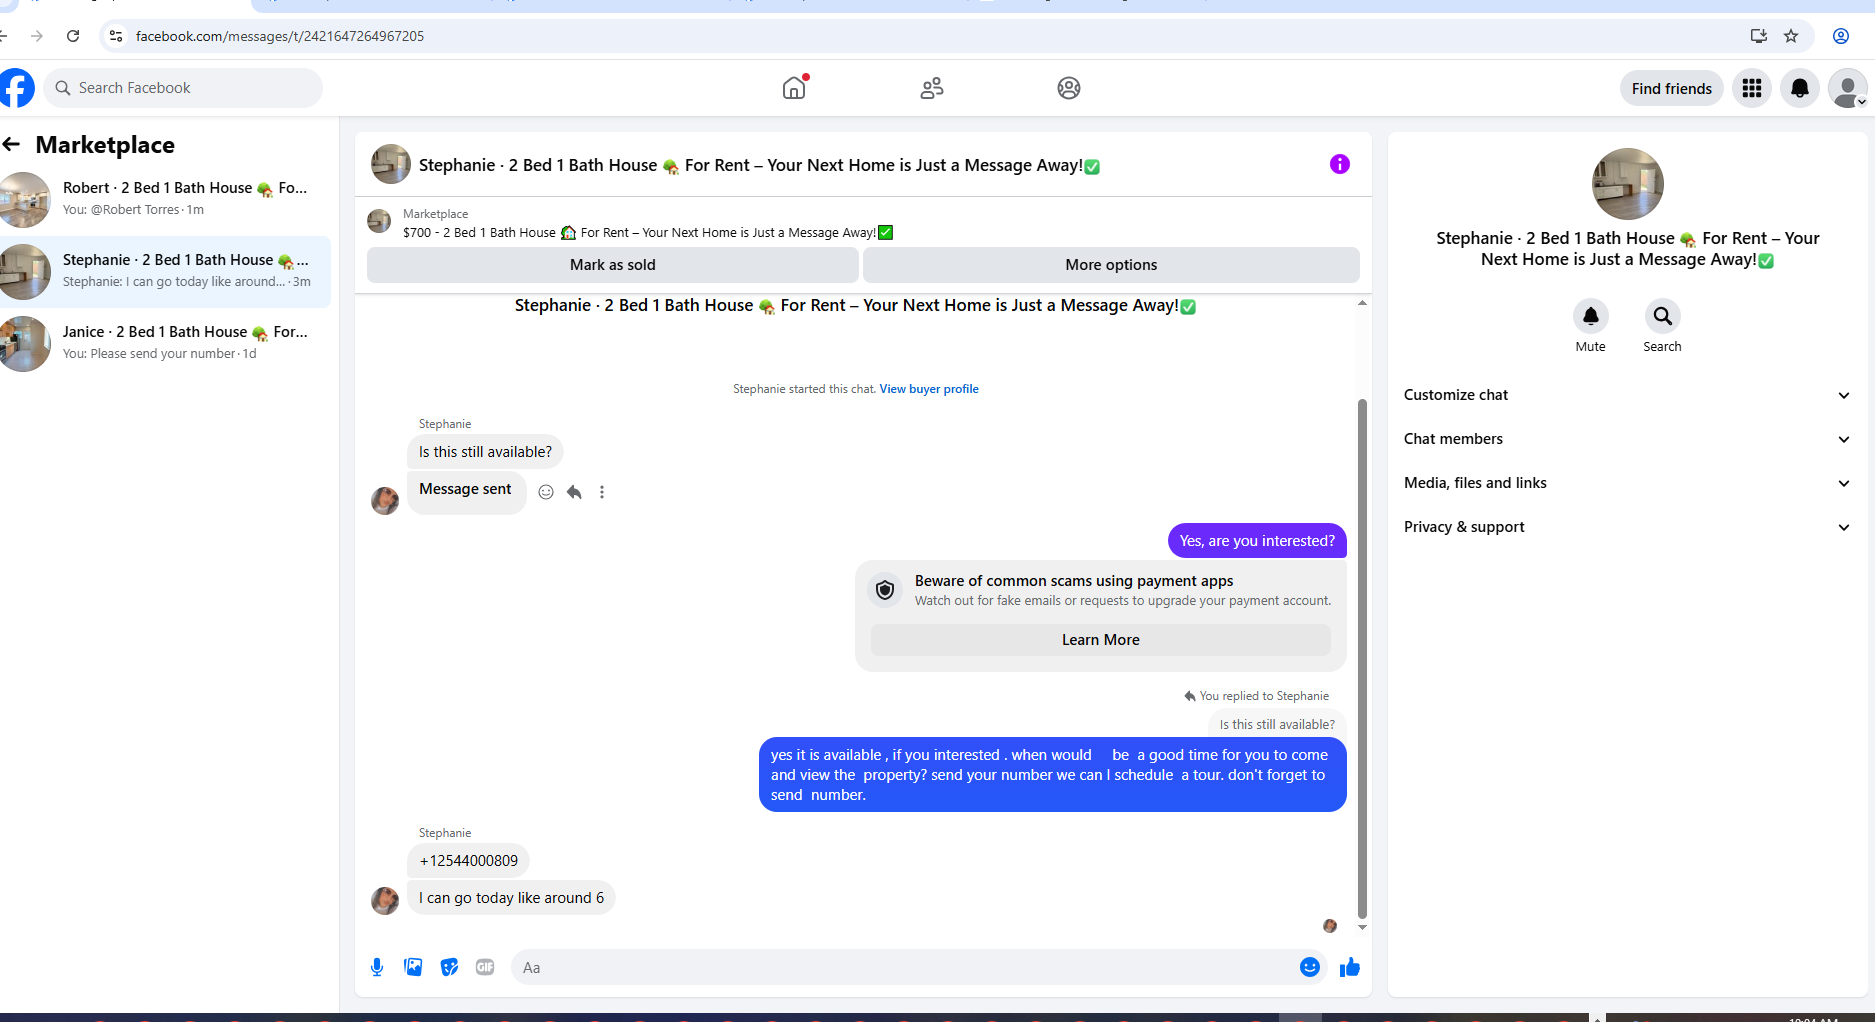React to the Message sent bubble
Image resolution: width=1875 pixels, height=1022 pixels.
[x=546, y=492]
